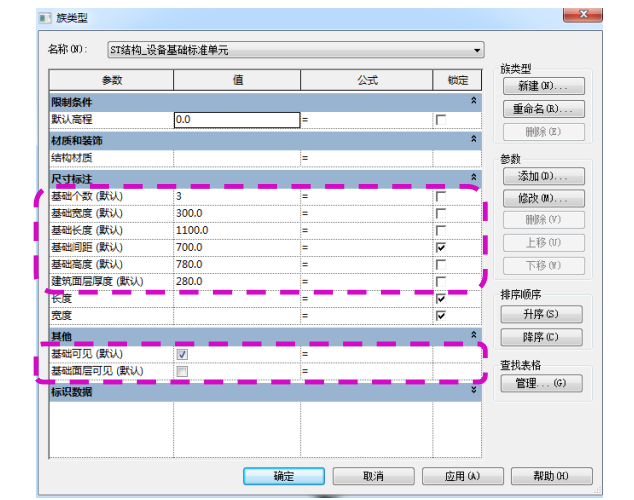Toggle the 基础可见 checkbox
The width and height of the screenshot is (634, 500).
point(182,354)
